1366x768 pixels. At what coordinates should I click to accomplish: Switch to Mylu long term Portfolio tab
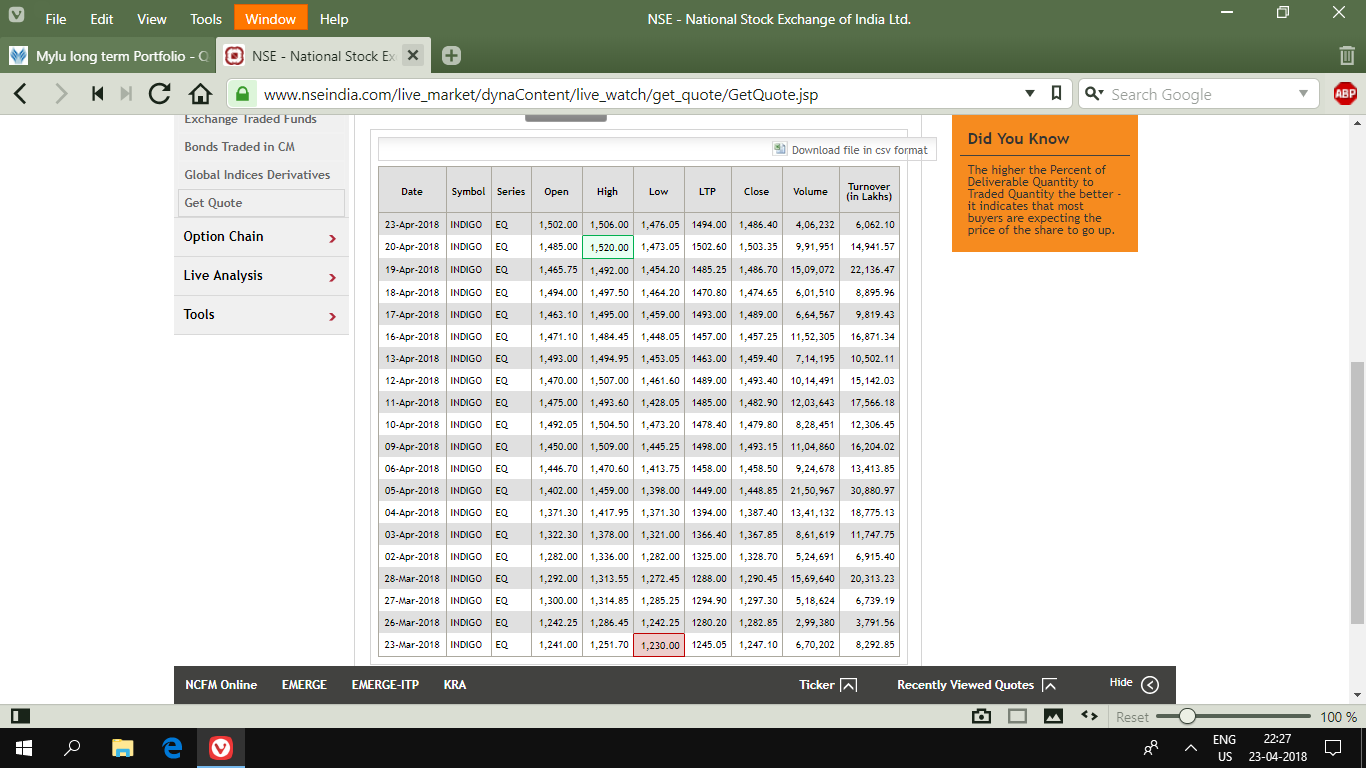click(x=110, y=56)
